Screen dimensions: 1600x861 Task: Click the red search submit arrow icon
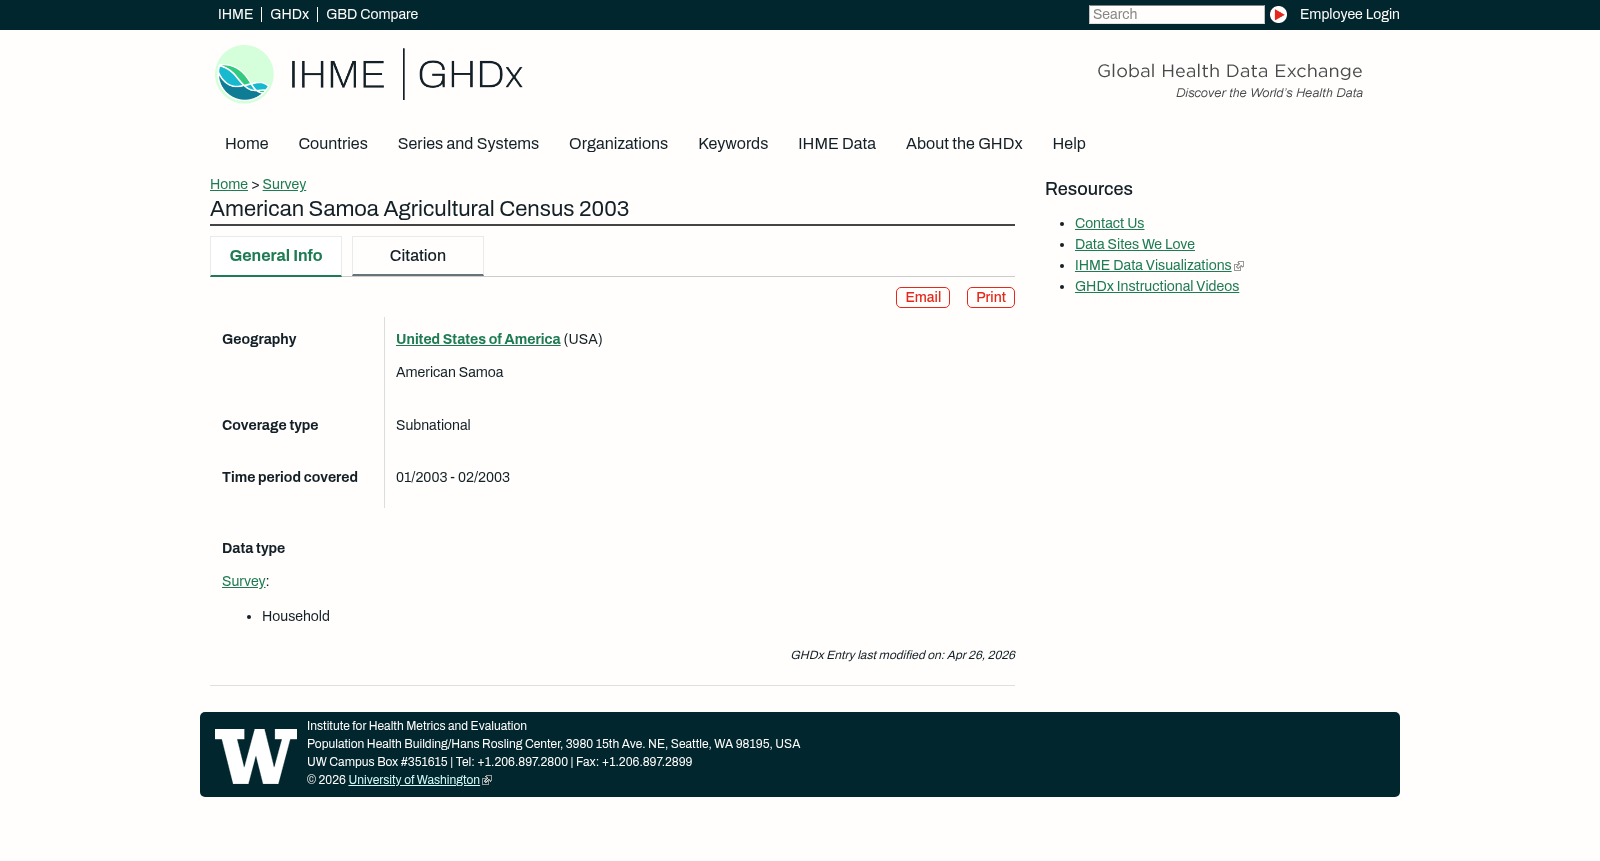1278,14
